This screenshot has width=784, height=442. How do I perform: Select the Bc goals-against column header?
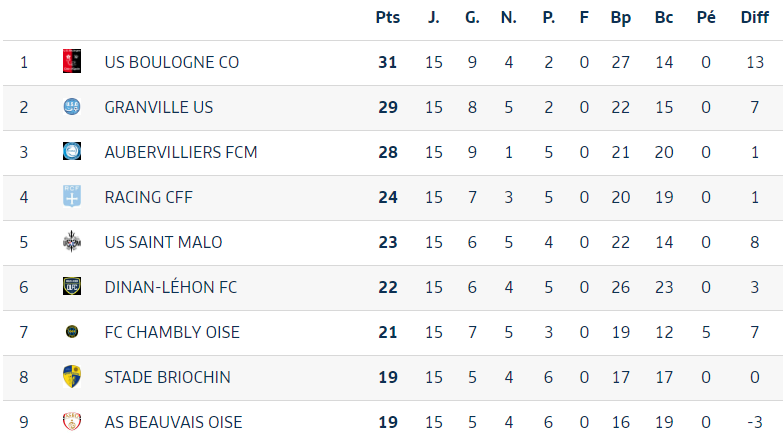pos(664,17)
